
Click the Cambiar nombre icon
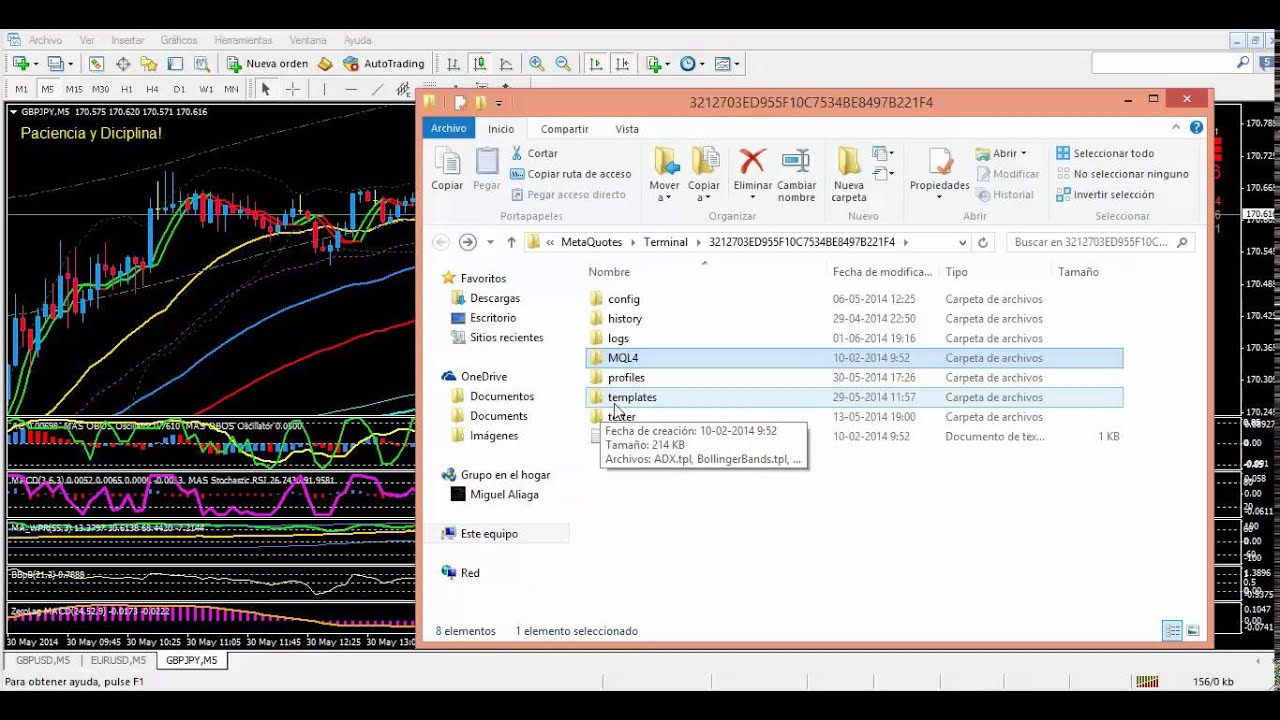pos(796,161)
